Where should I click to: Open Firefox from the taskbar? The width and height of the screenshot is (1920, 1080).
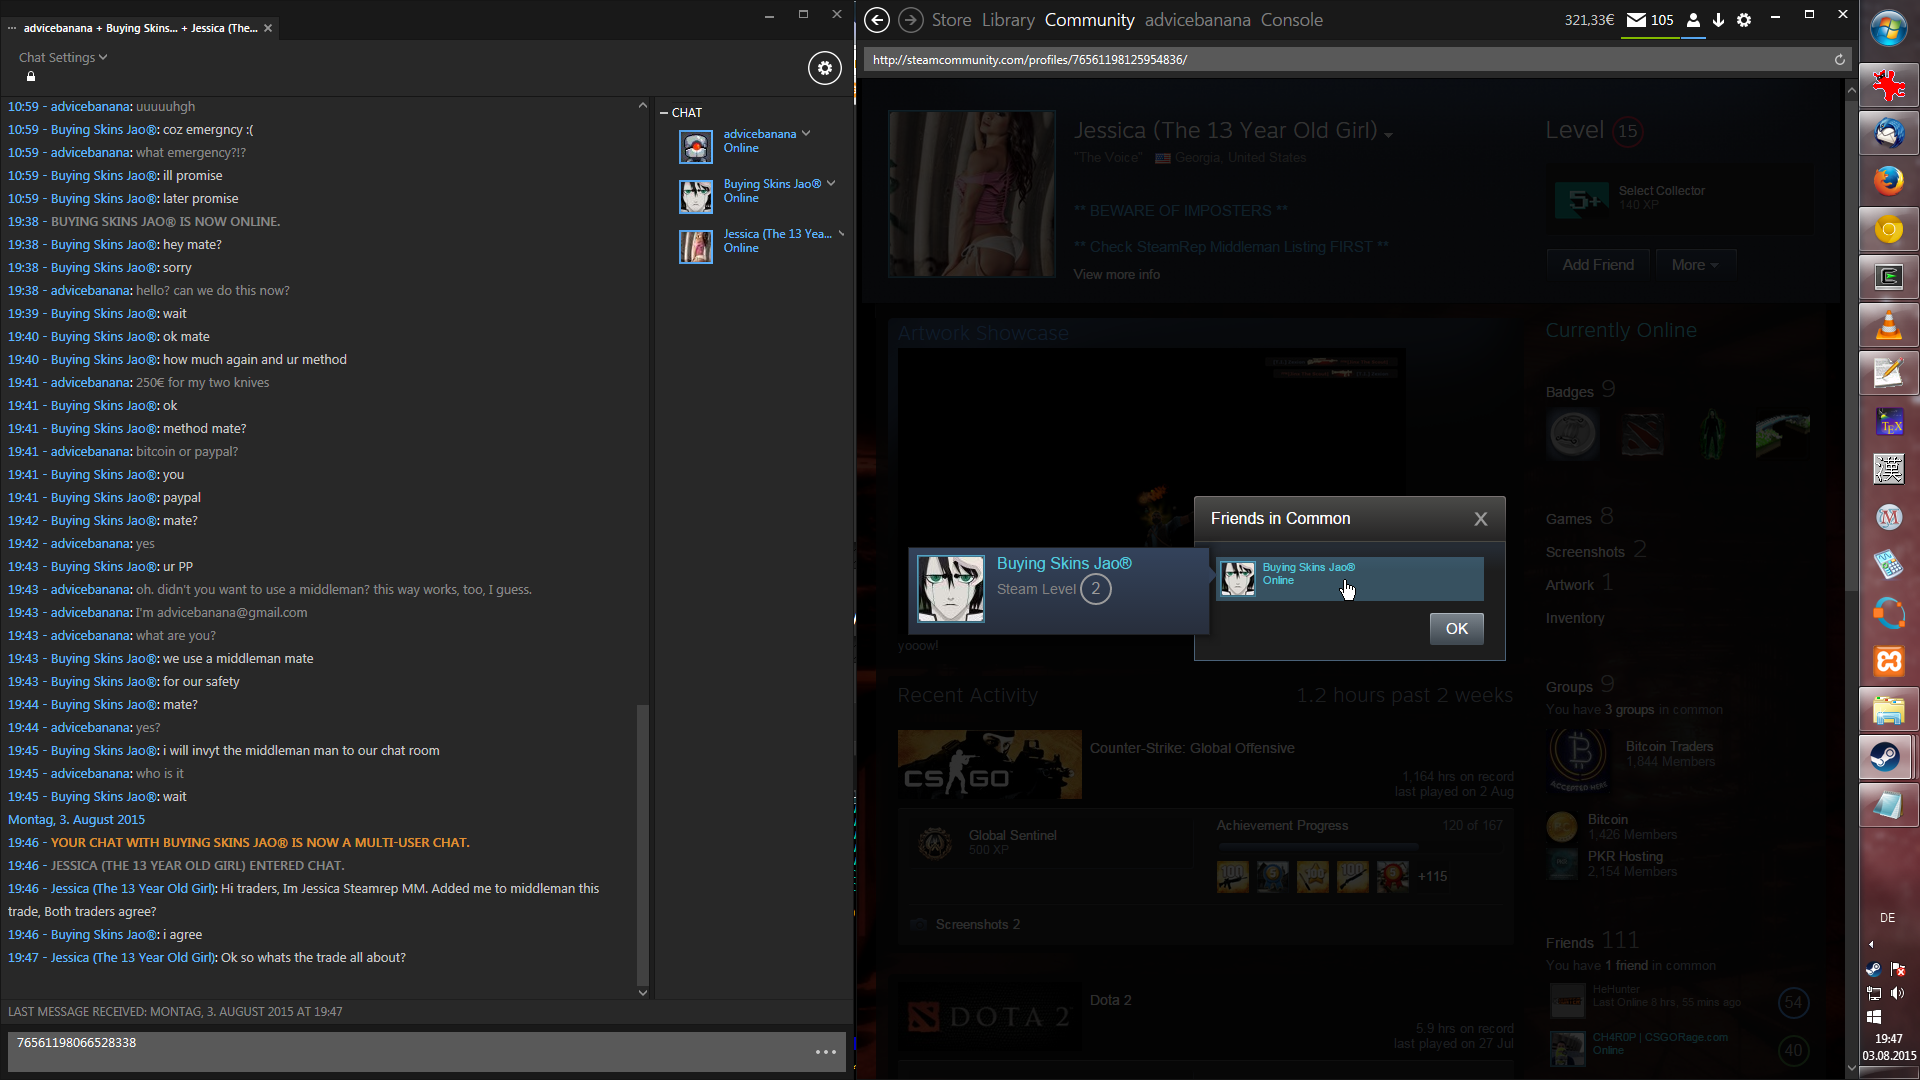1888,181
